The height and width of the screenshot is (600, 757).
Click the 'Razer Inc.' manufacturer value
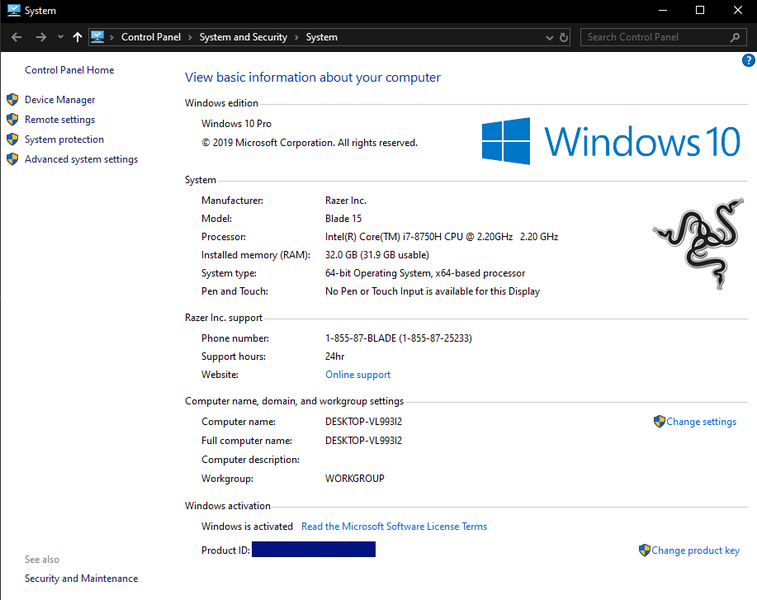click(x=346, y=200)
